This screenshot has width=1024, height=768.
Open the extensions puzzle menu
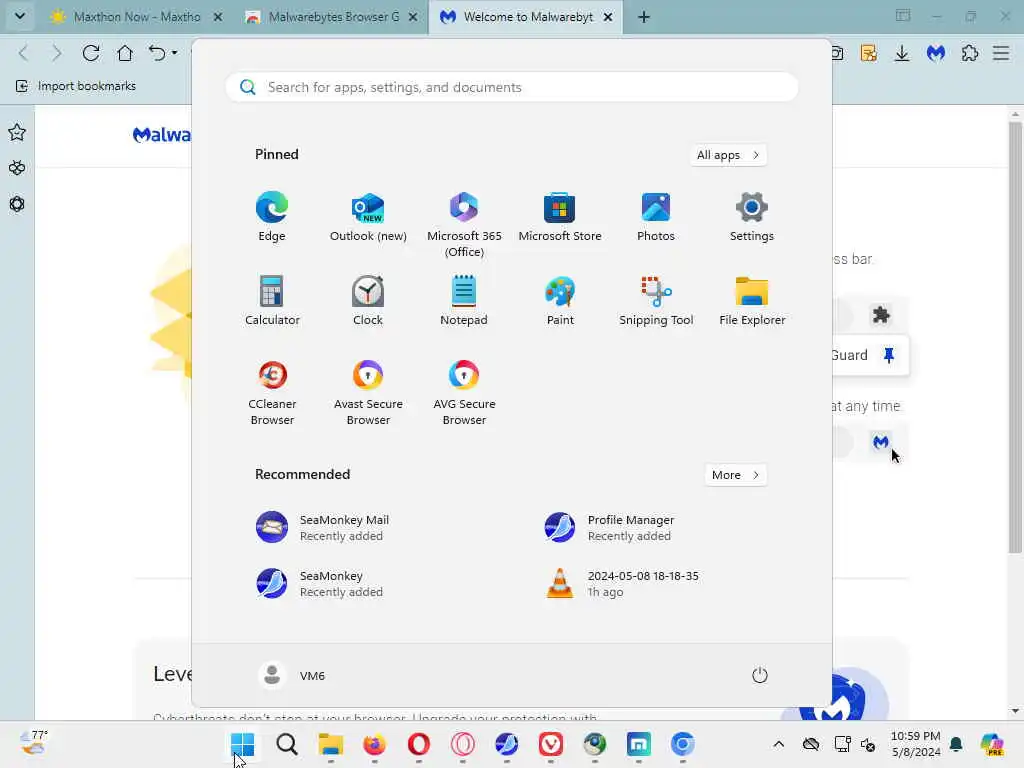(970, 53)
